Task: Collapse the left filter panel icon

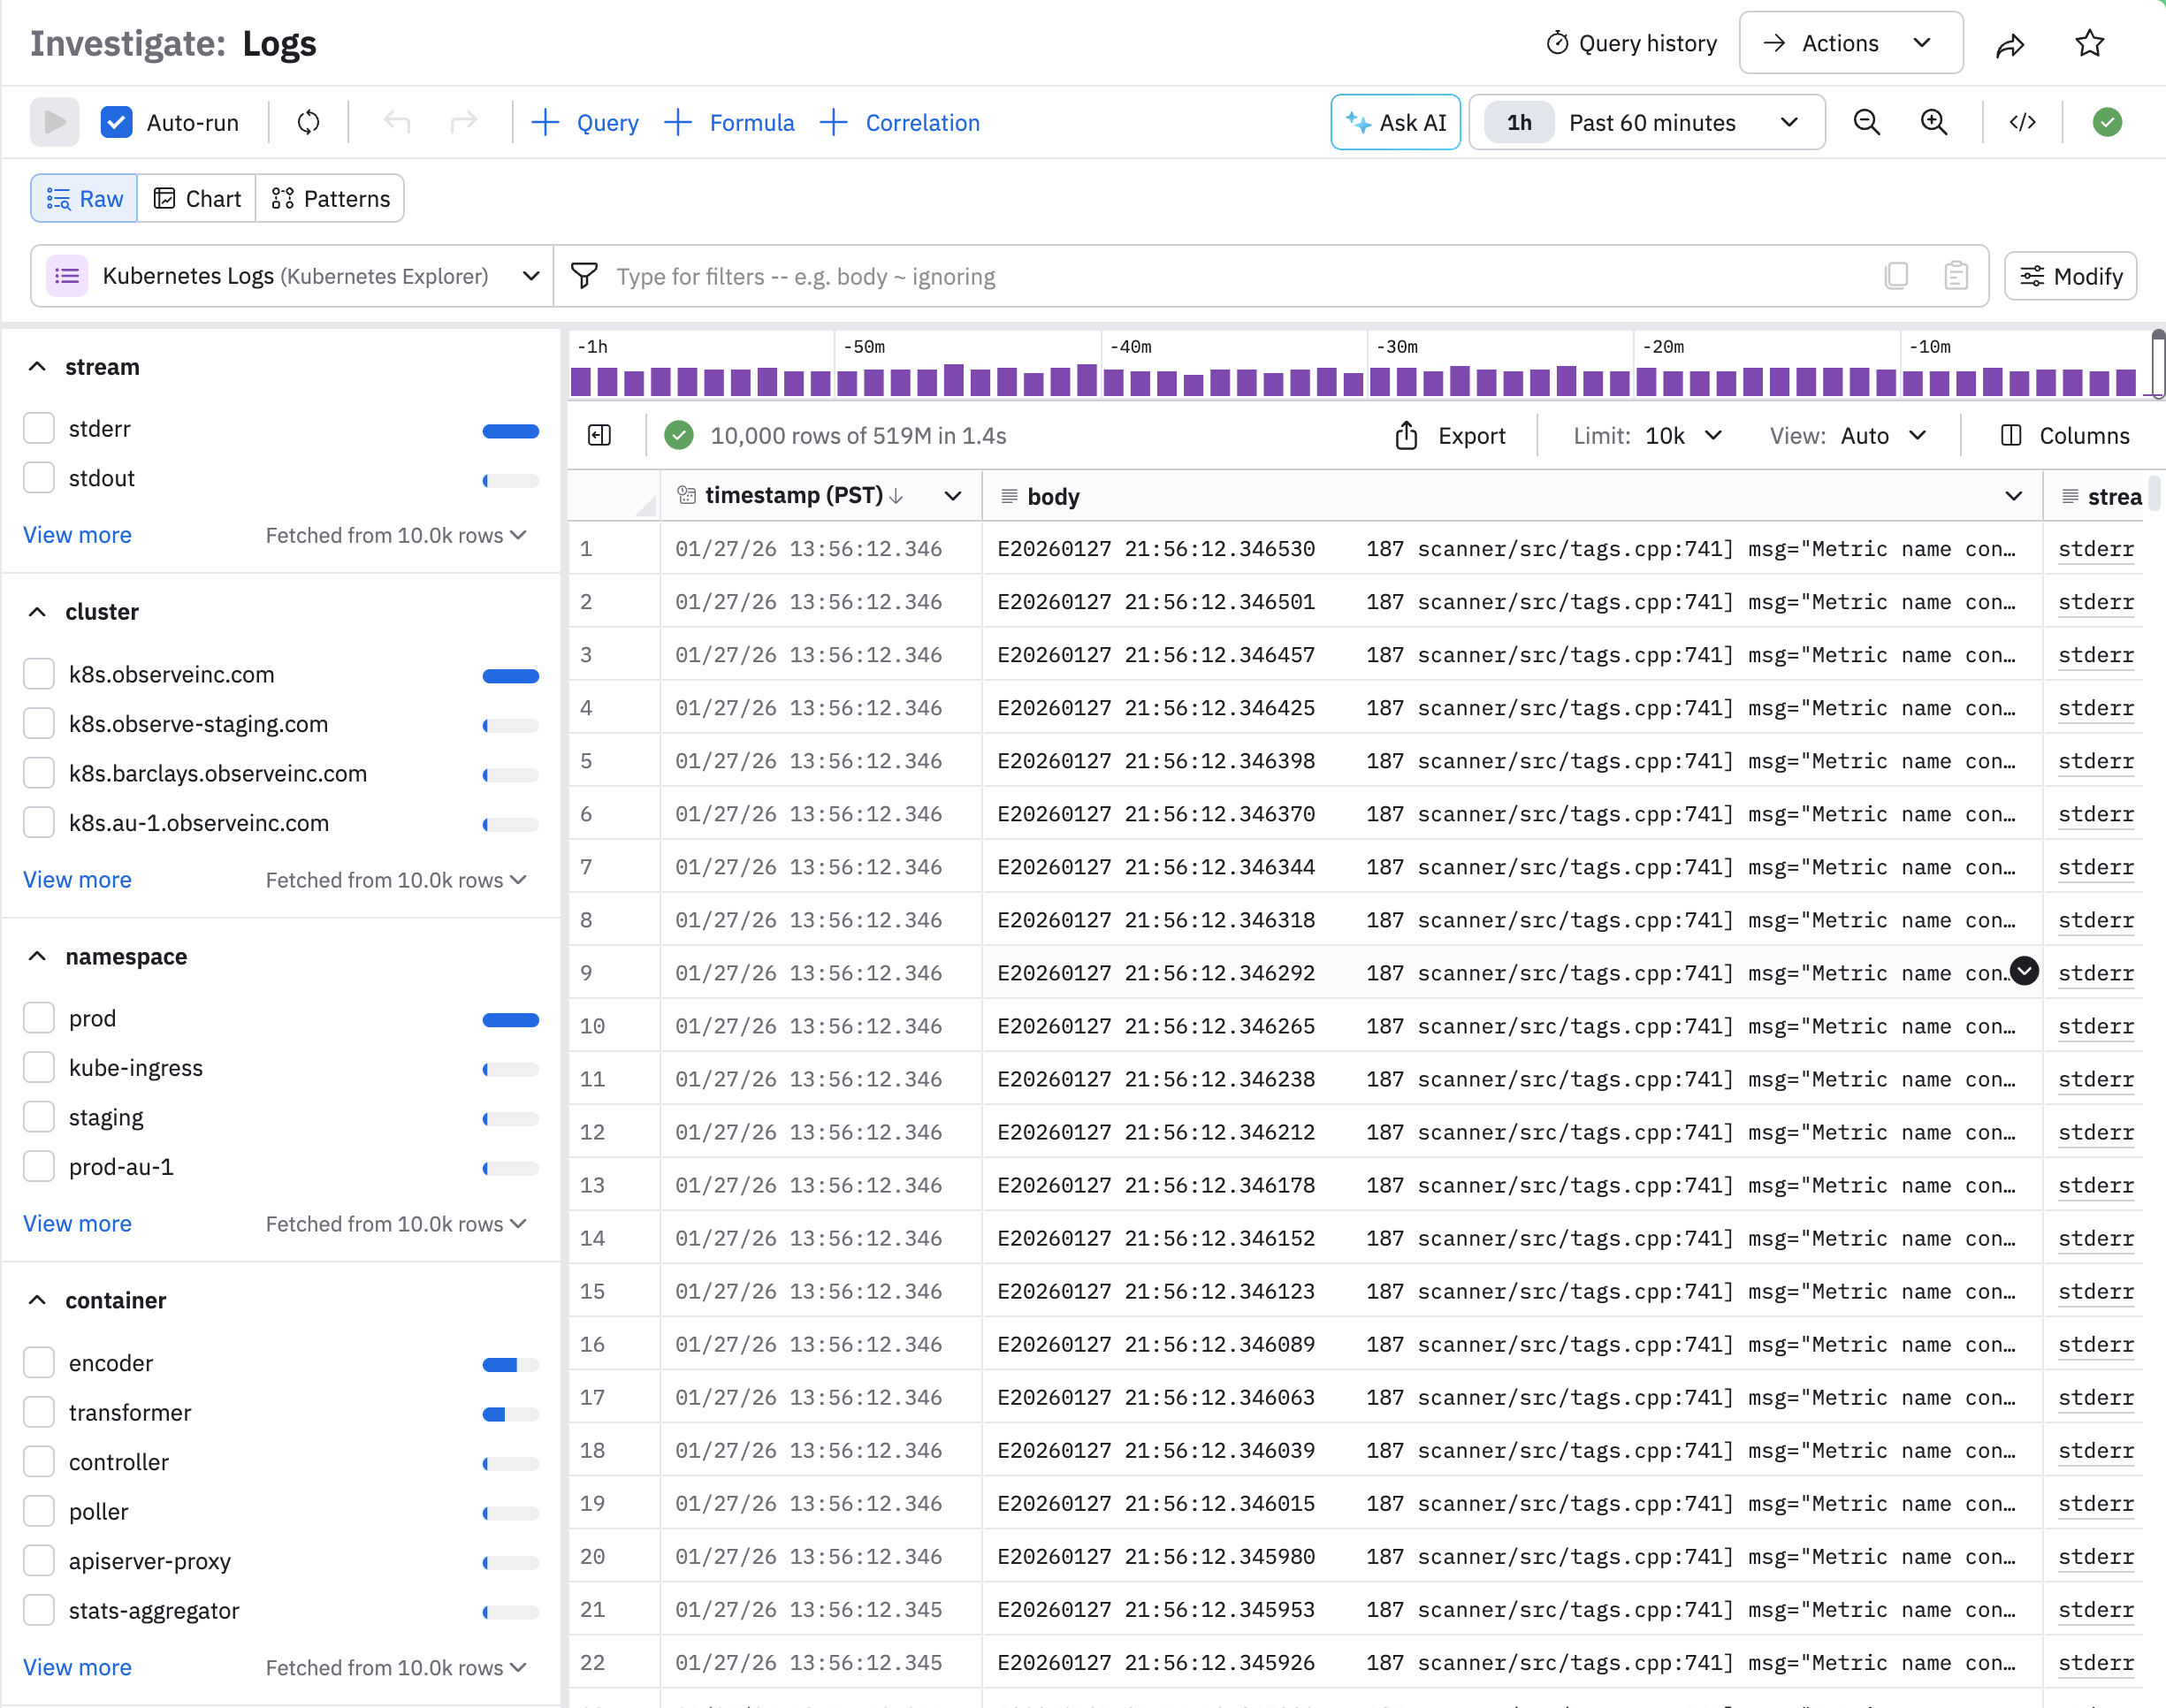Action: [x=600, y=435]
